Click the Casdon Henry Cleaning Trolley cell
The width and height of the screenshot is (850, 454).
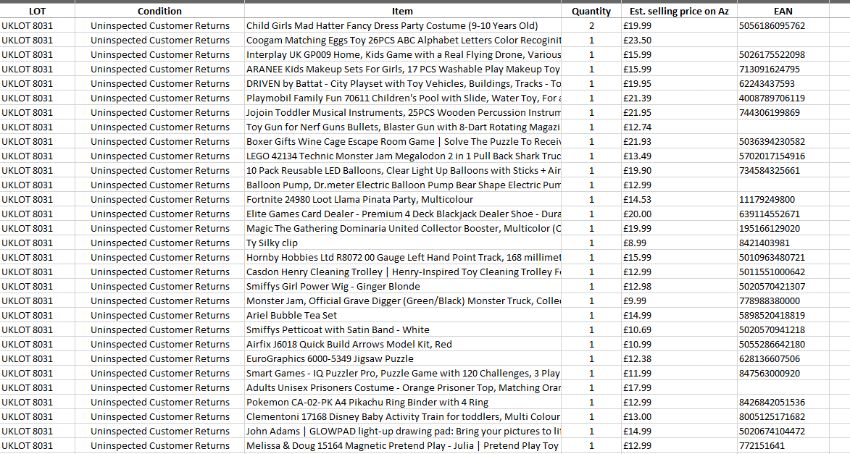[x=403, y=272]
